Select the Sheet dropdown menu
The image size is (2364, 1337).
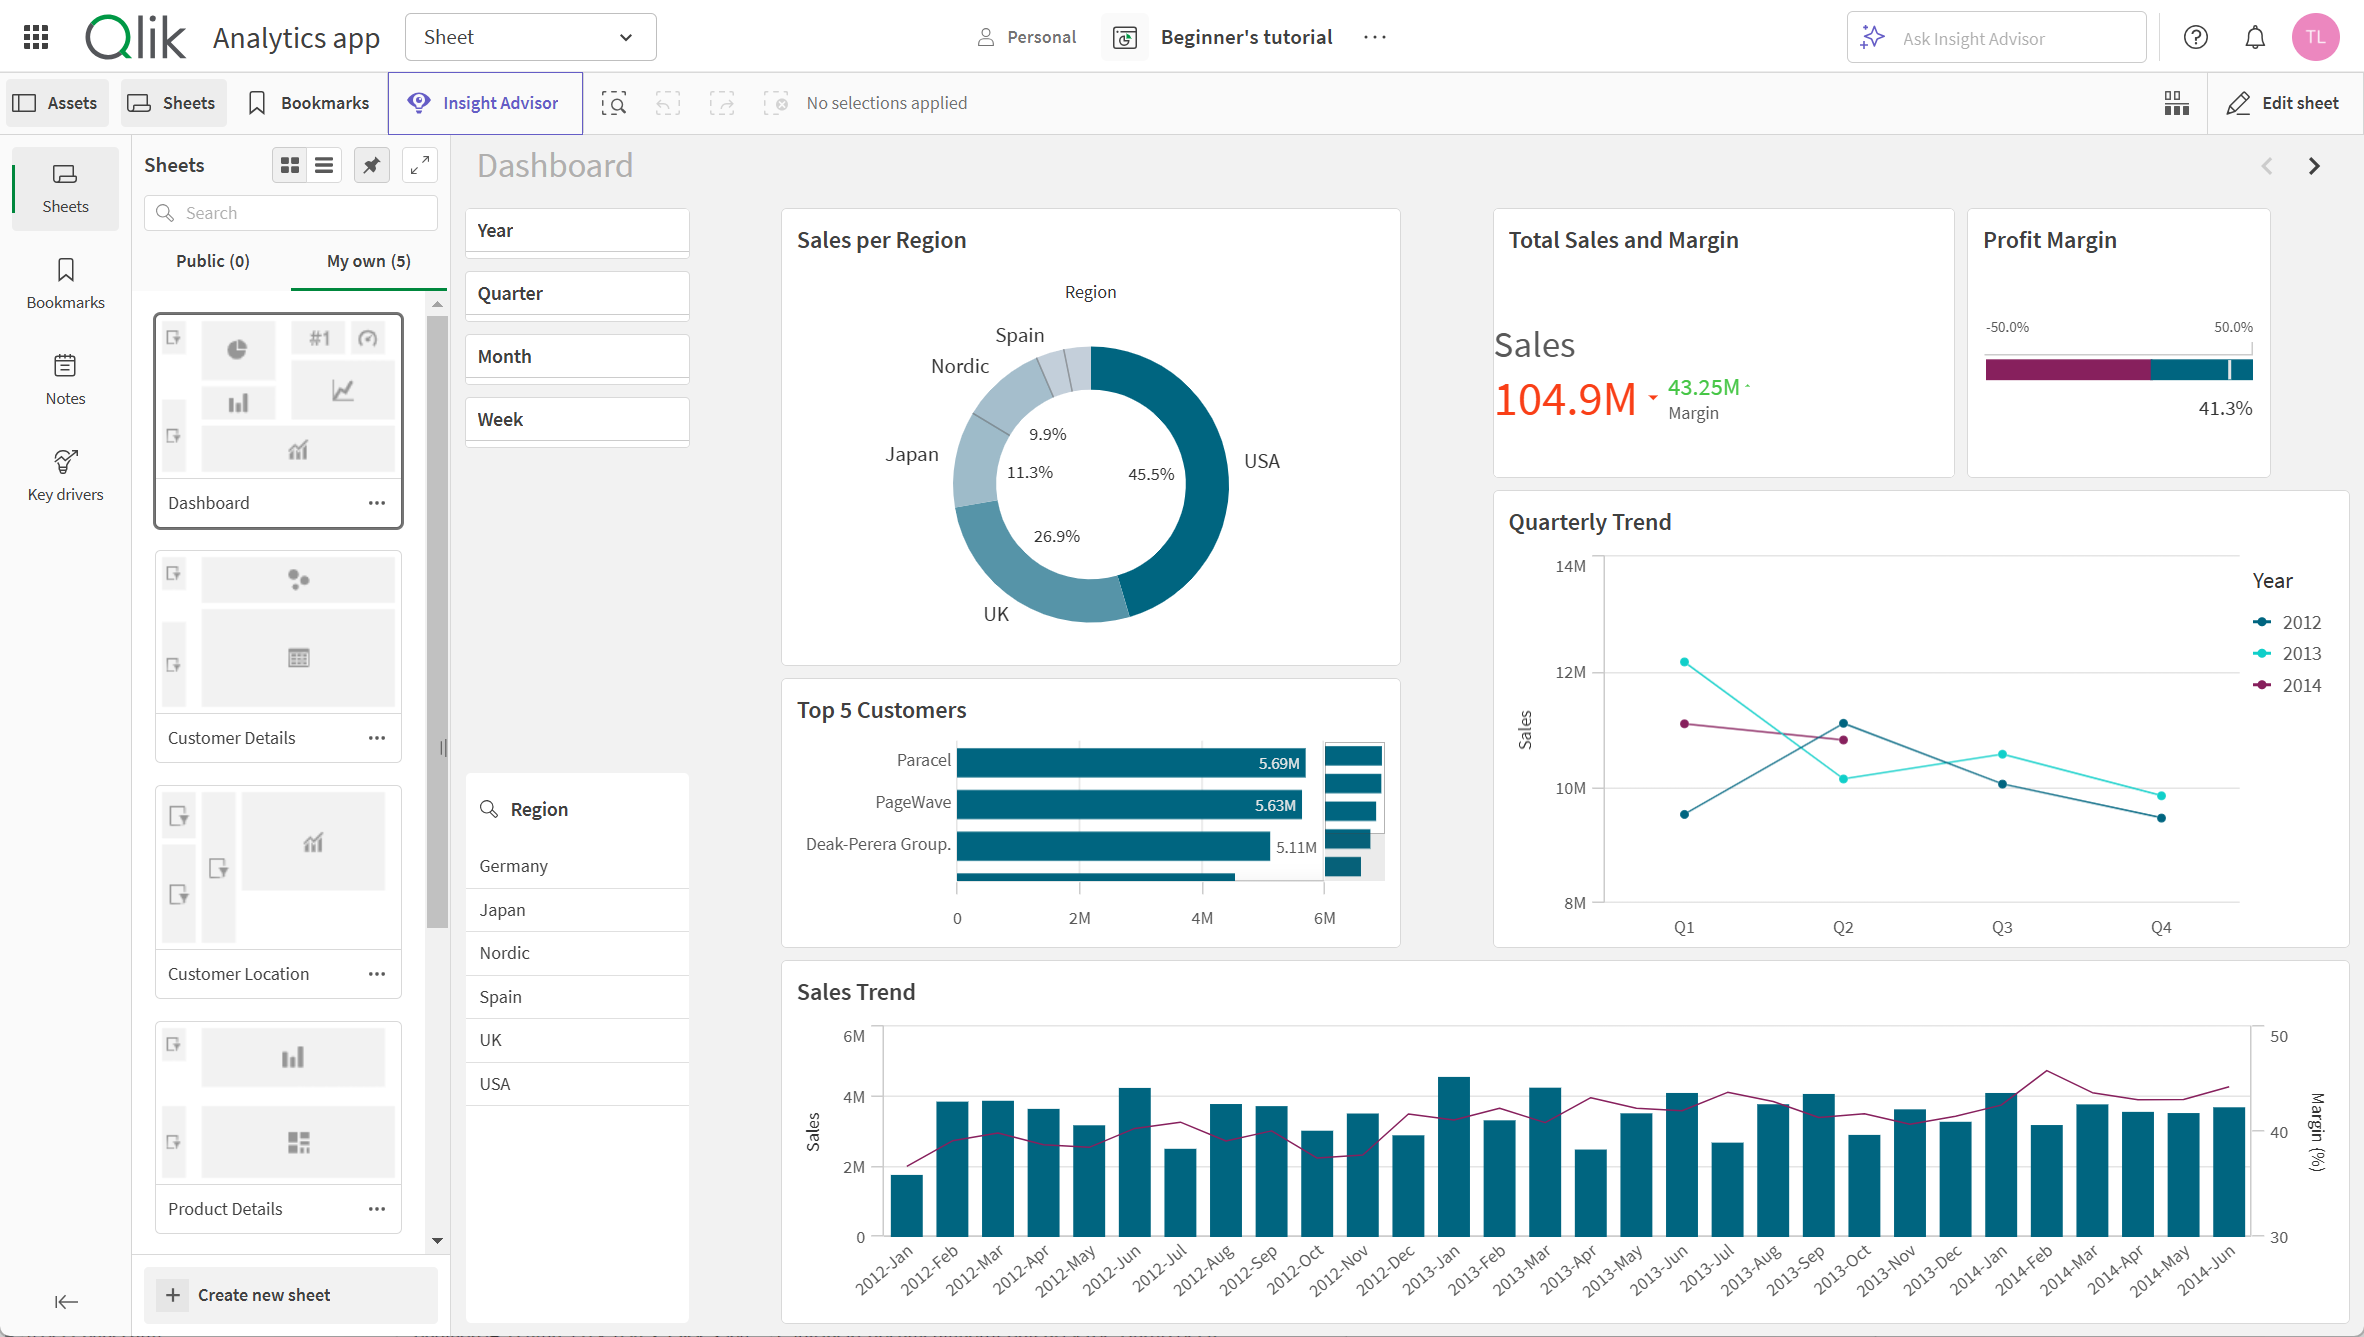[529, 36]
